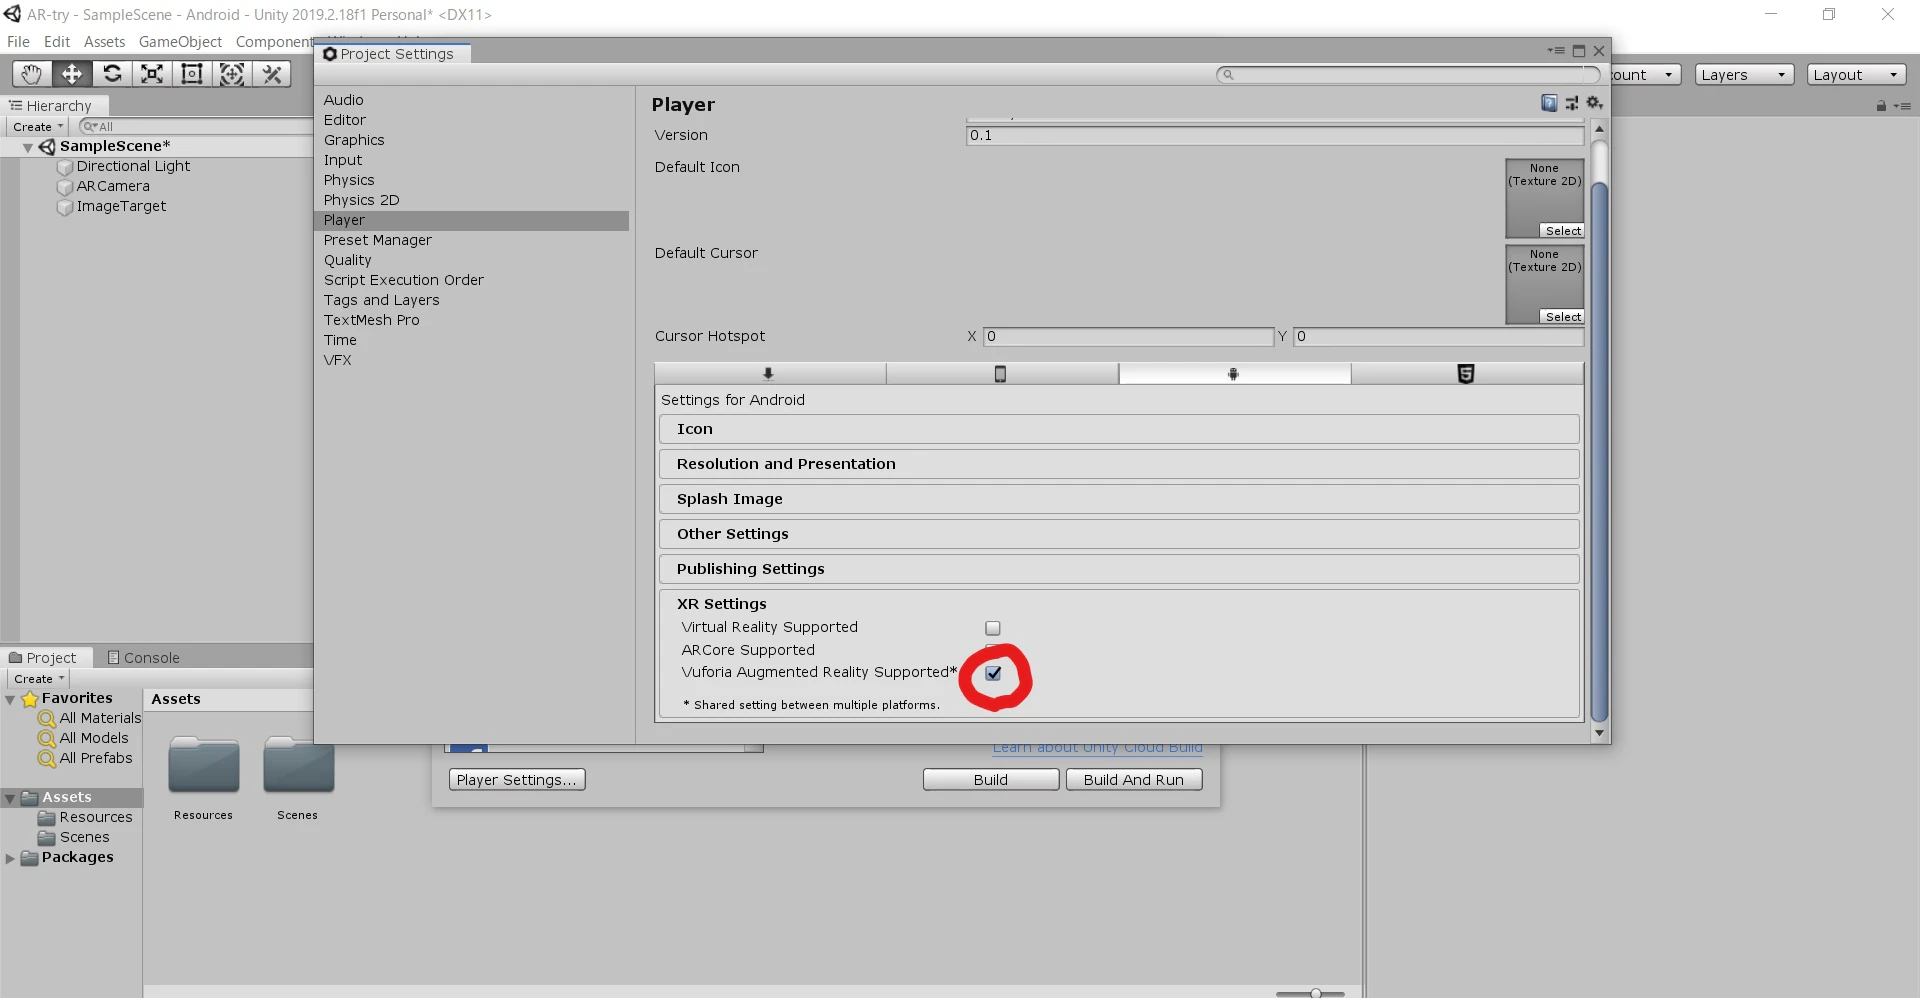1920x998 pixels.
Task: Select the Rect transform tool
Action: pyautogui.click(x=192, y=74)
